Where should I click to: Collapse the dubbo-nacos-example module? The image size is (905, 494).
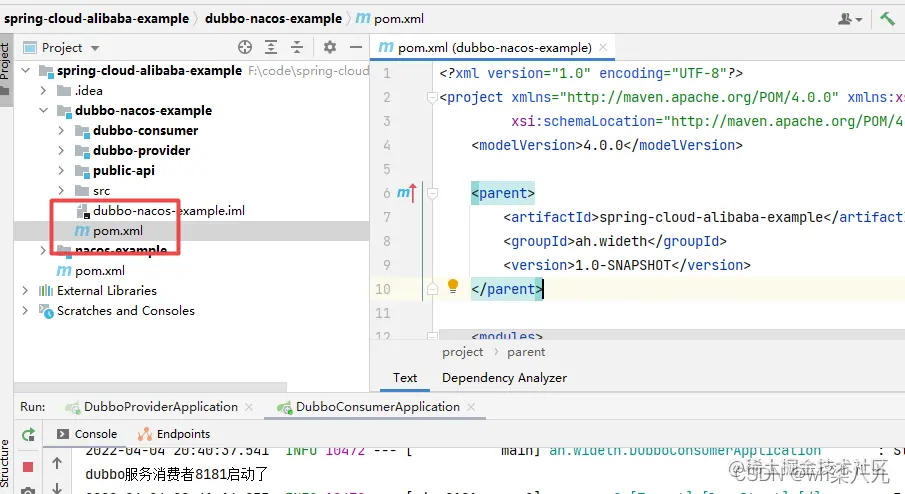pos(43,110)
